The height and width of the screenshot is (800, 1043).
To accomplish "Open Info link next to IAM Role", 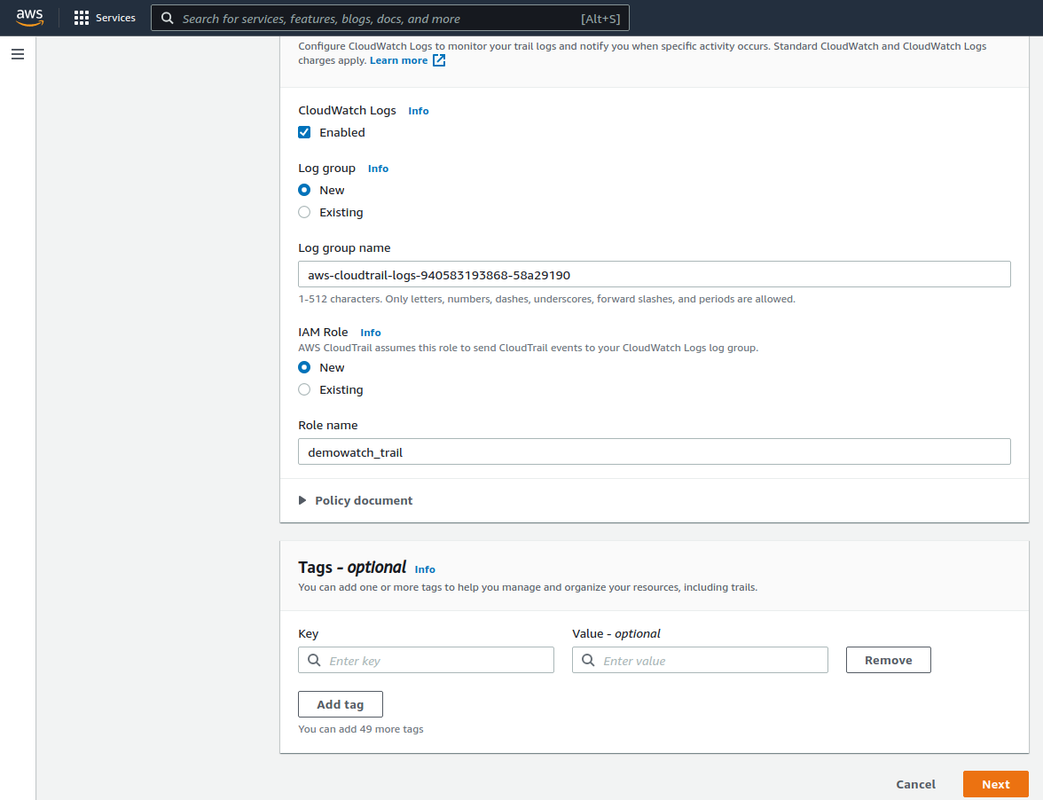I will [x=371, y=333].
